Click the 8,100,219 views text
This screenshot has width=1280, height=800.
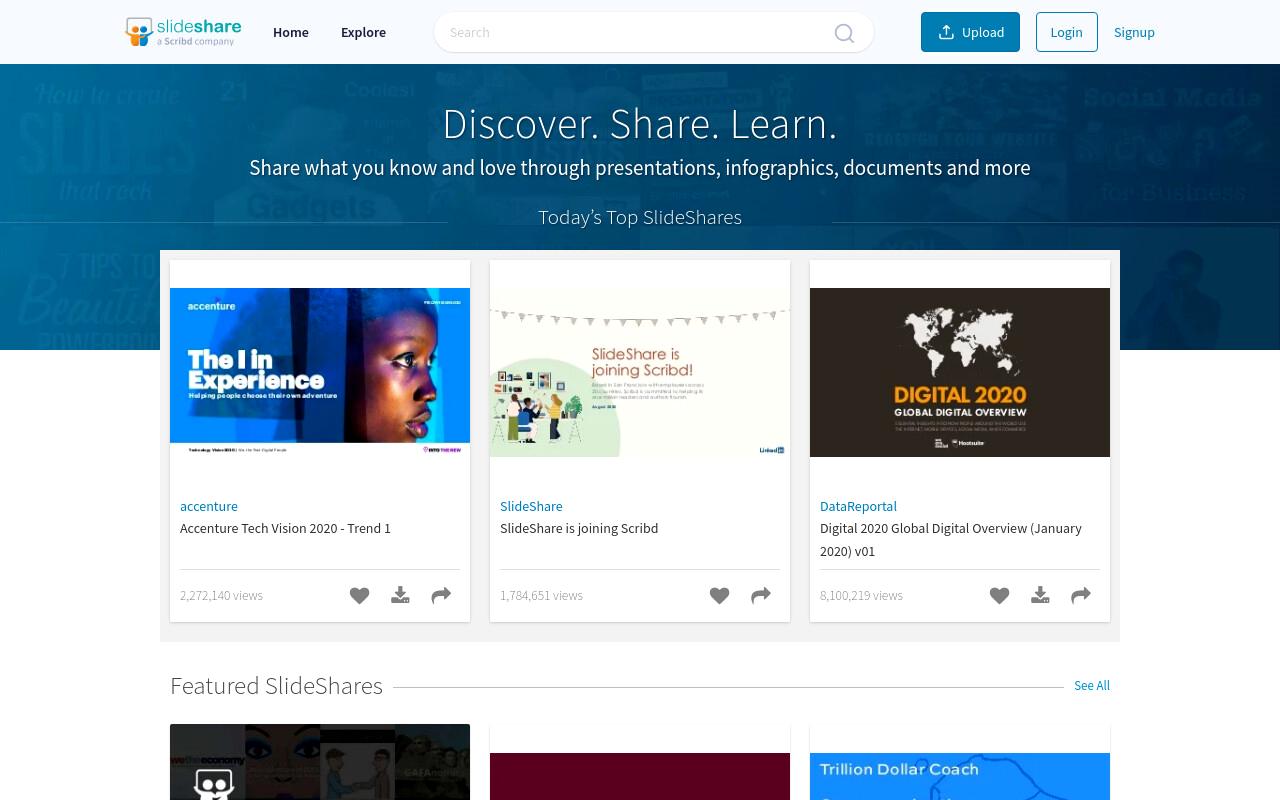pos(861,595)
